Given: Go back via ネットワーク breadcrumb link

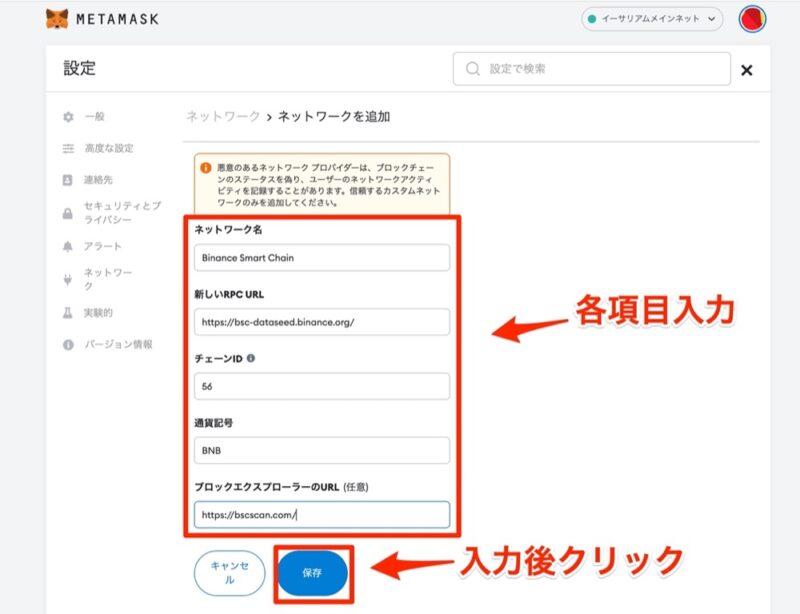Looking at the screenshot, I should click(x=223, y=116).
